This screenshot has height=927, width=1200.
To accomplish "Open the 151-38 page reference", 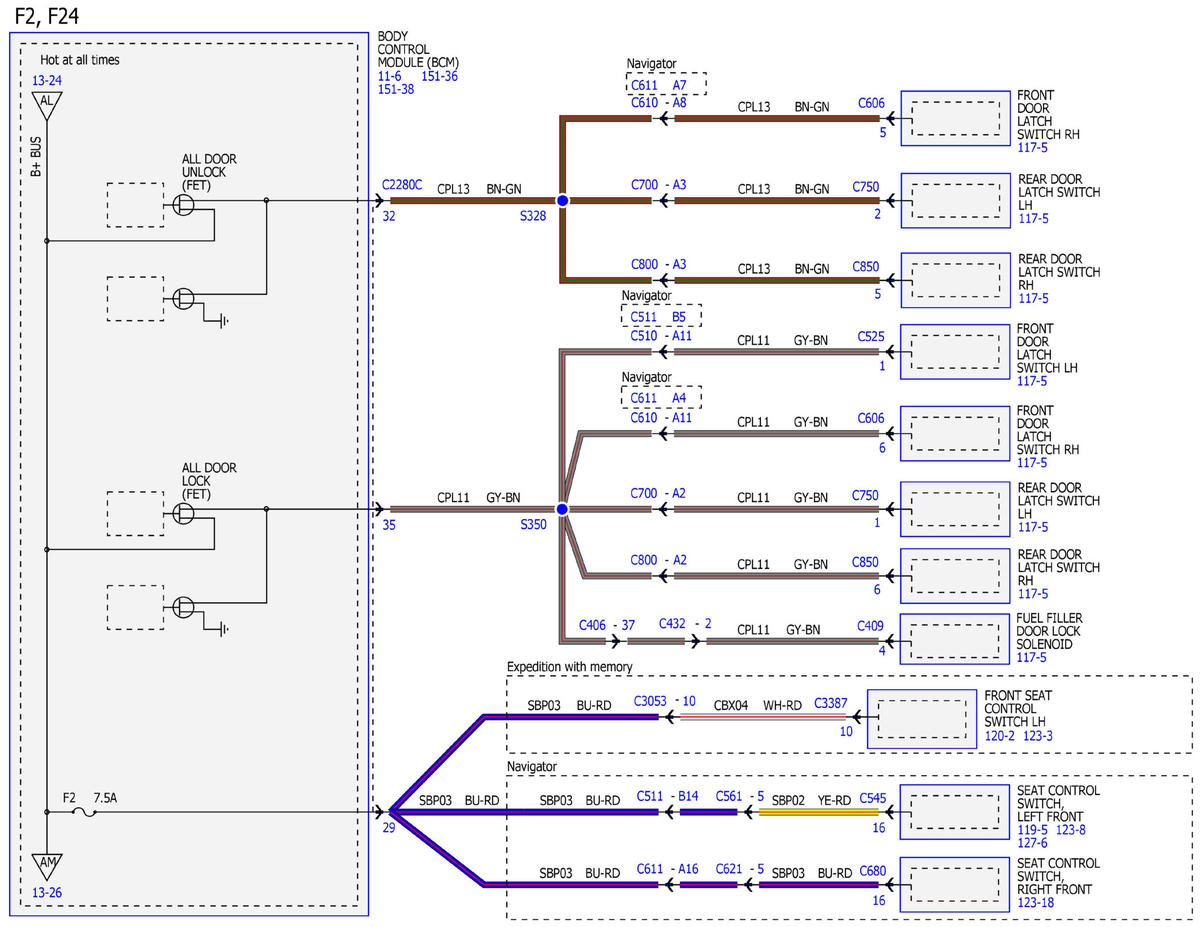I will (x=397, y=89).
